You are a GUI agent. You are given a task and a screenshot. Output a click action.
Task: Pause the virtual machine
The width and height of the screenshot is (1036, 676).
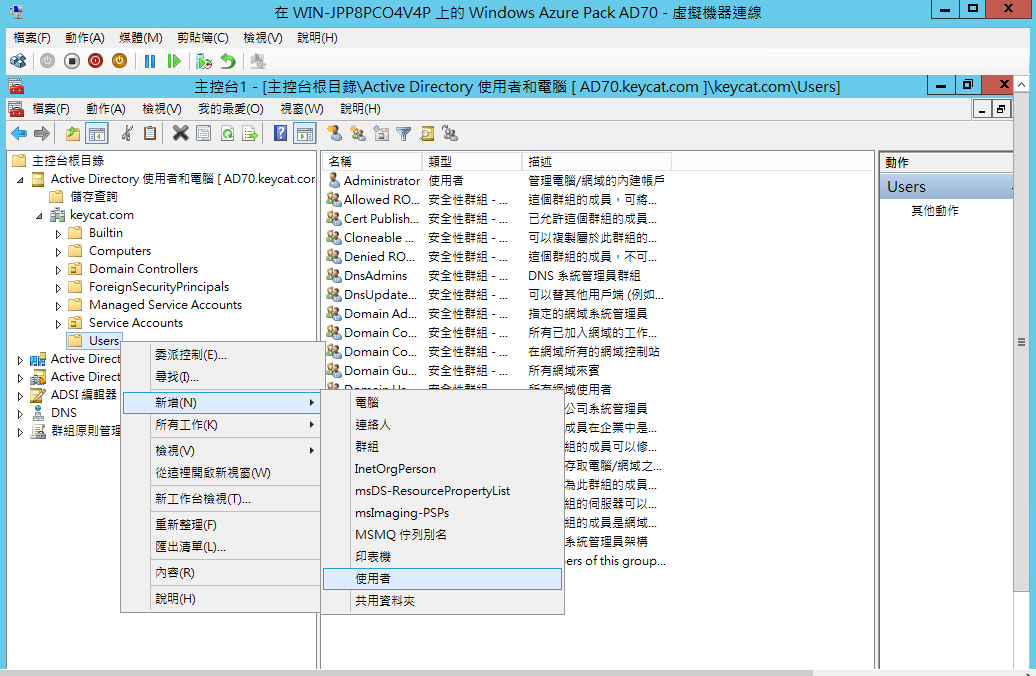pos(150,61)
